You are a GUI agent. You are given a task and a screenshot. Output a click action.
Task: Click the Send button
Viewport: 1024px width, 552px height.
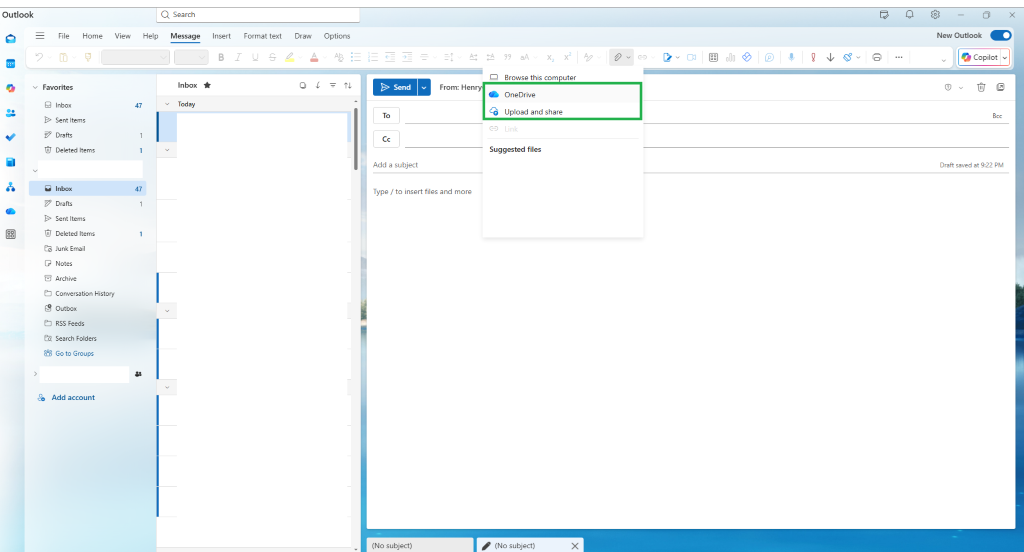point(395,87)
